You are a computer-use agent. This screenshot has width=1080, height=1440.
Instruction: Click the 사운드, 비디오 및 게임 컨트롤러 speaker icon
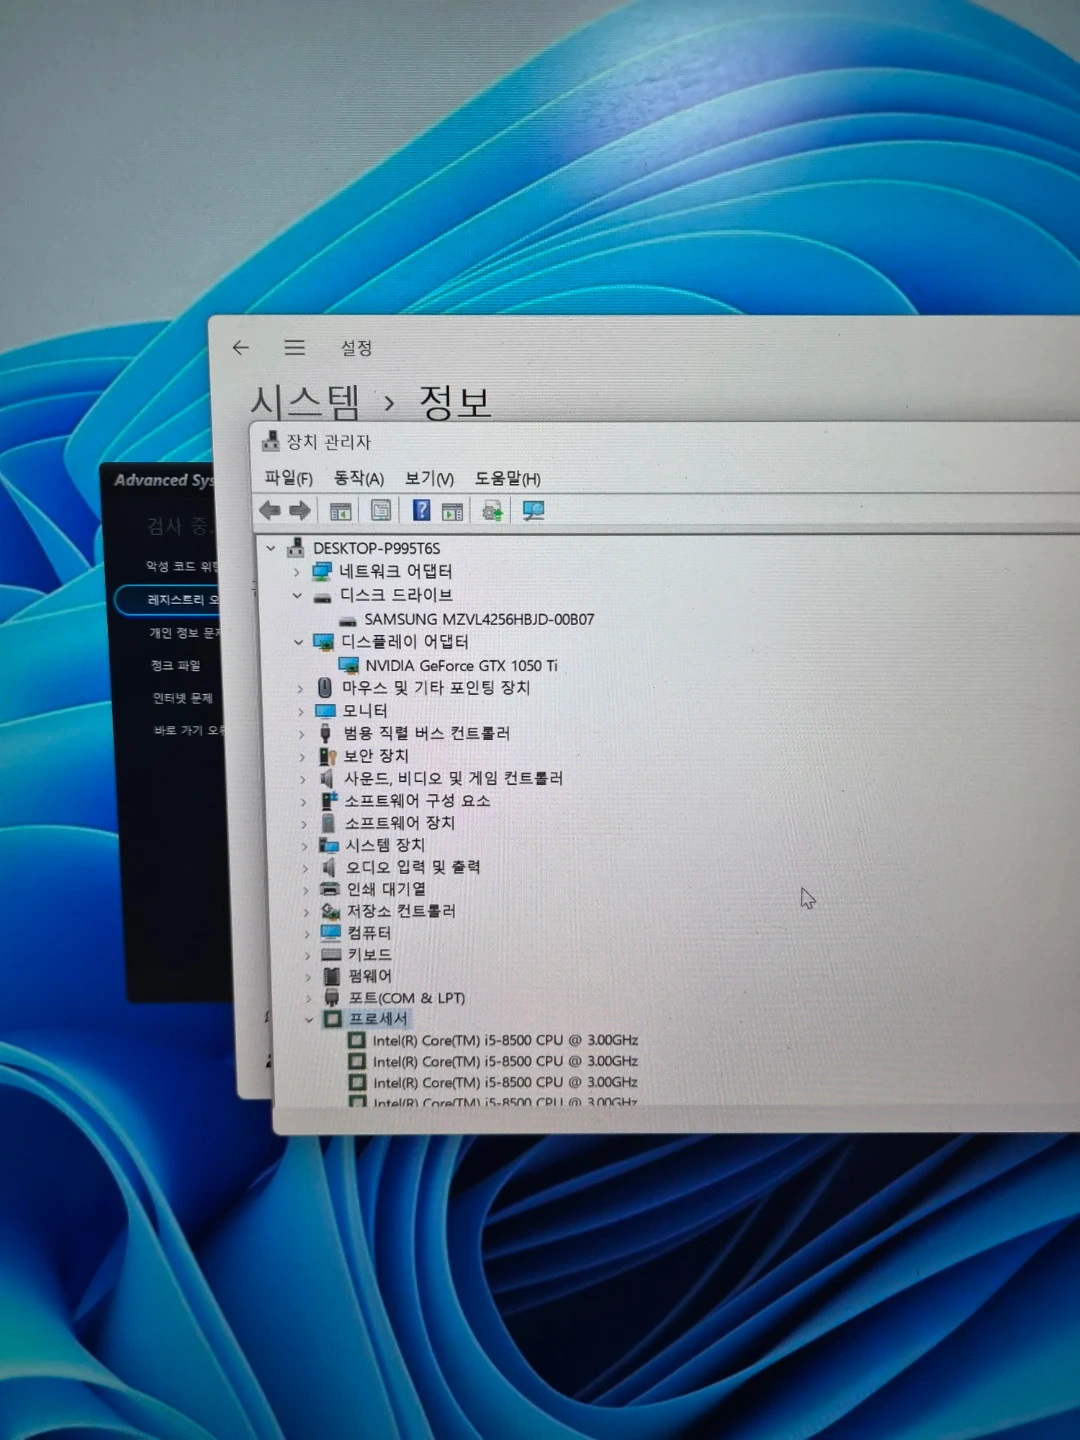click(x=327, y=777)
